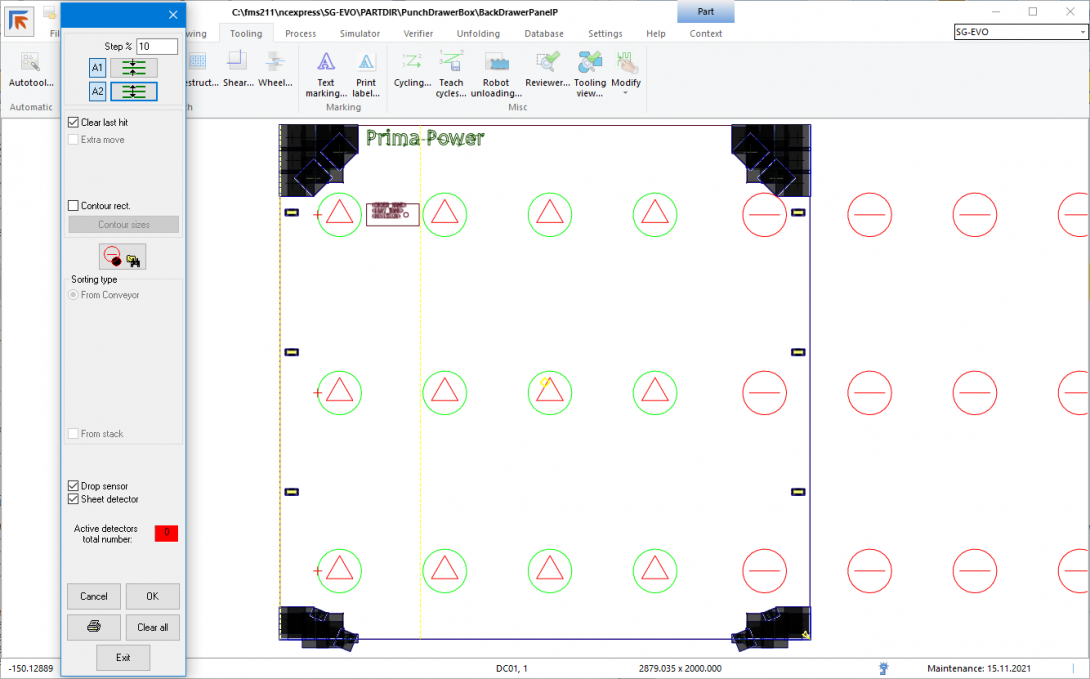This screenshot has height=679, width=1090.
Task: Open the Text marking tool
Action: (x=326, y=72)
